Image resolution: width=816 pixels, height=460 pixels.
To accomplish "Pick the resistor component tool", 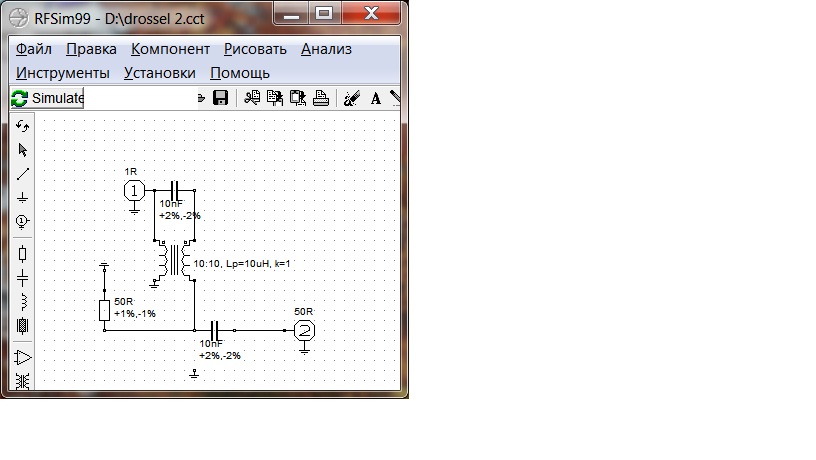I will (22, 254).
